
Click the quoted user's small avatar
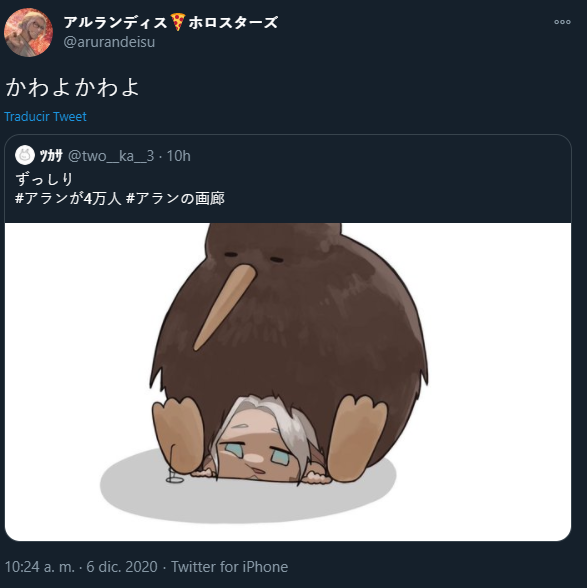coord(25,155)
